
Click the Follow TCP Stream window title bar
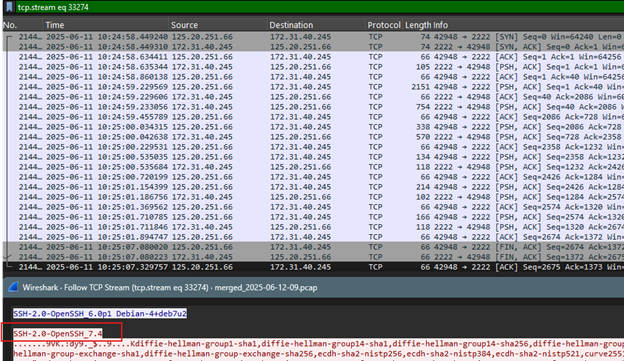pyautogui.click(x=313, y=287)
